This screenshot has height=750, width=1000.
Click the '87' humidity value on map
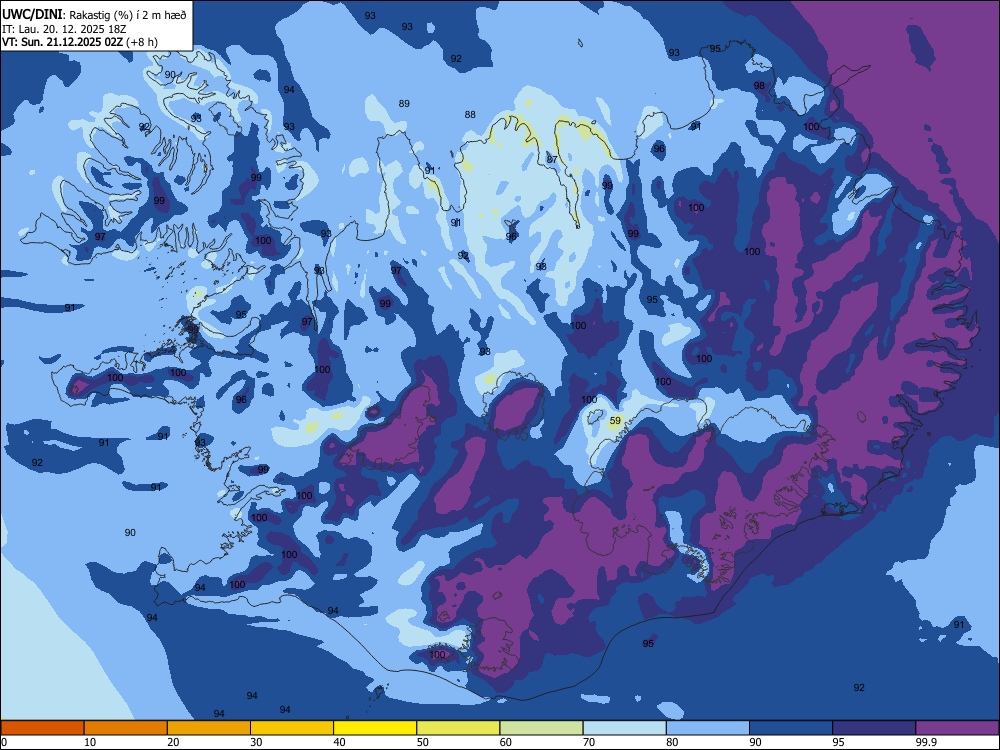pyautogui.click(x=552, y=159)
